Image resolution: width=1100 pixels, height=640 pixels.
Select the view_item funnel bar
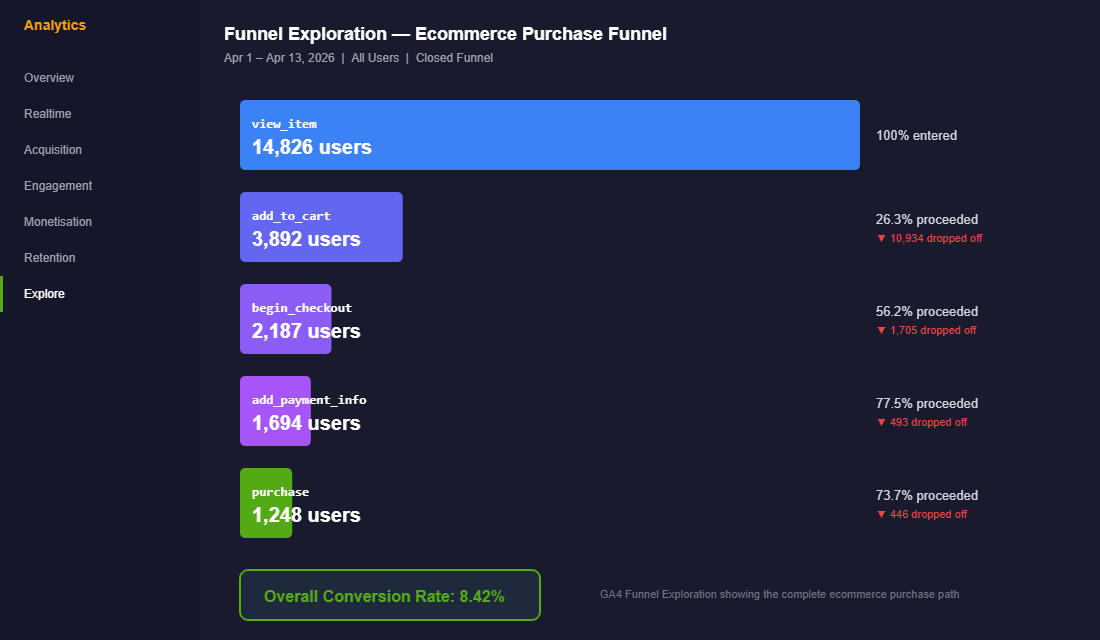549,135
